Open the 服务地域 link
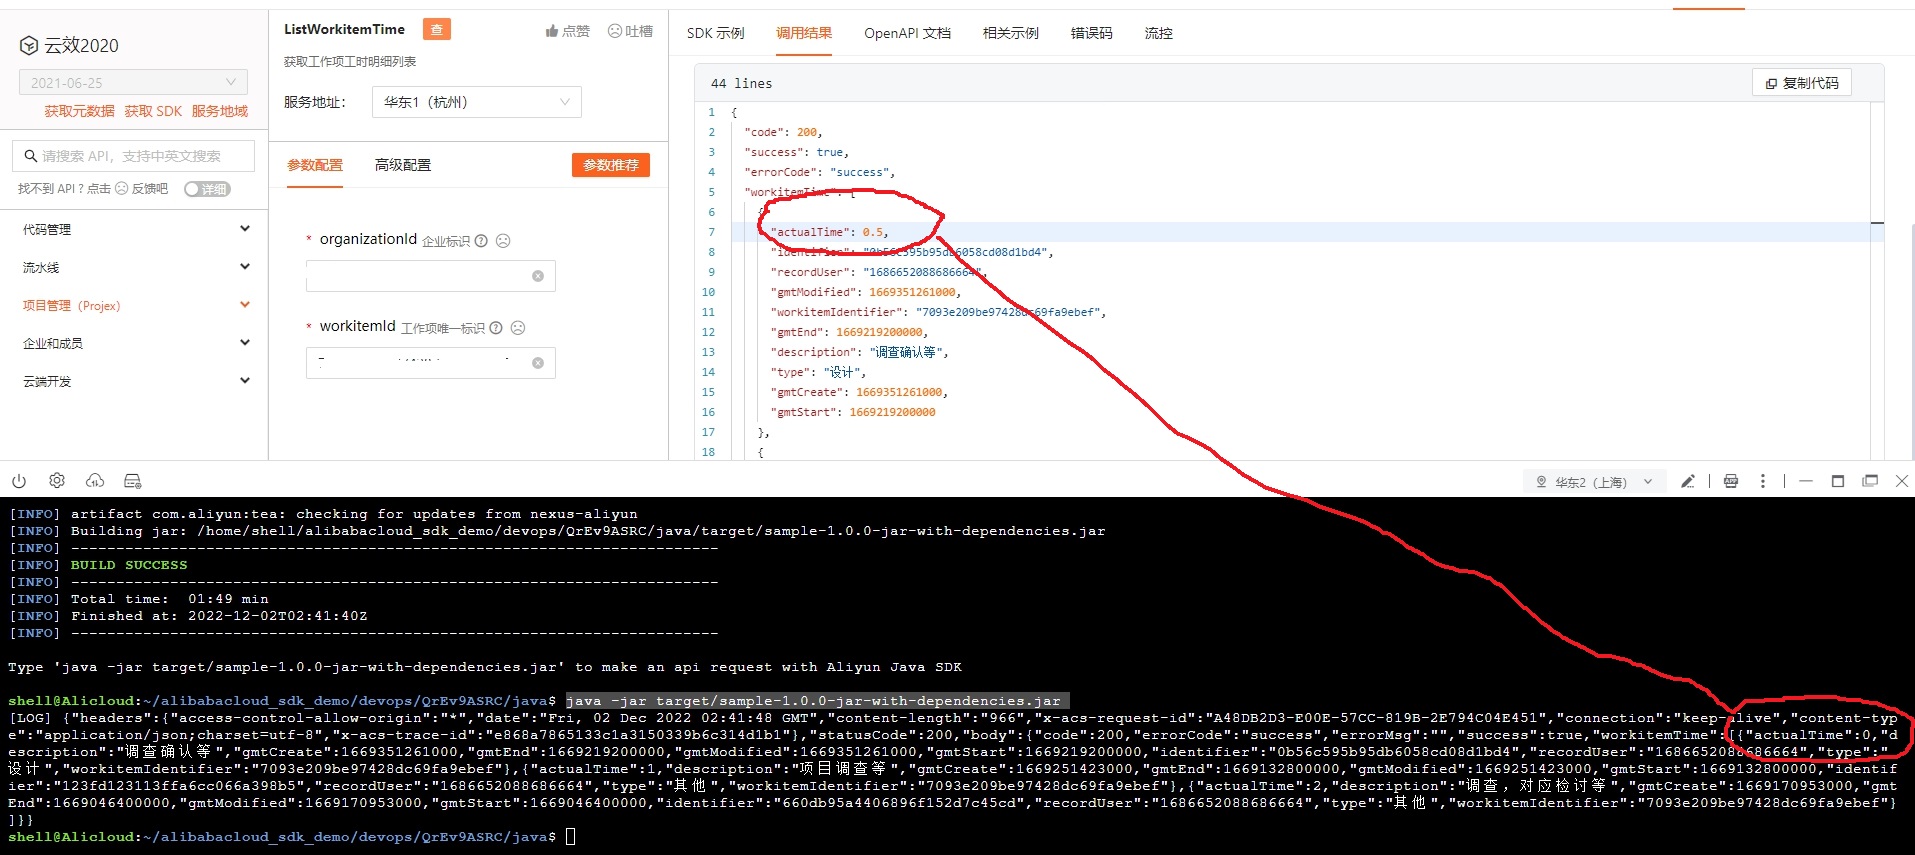Screen dimensions: 1915x855 tap(220, 111)
